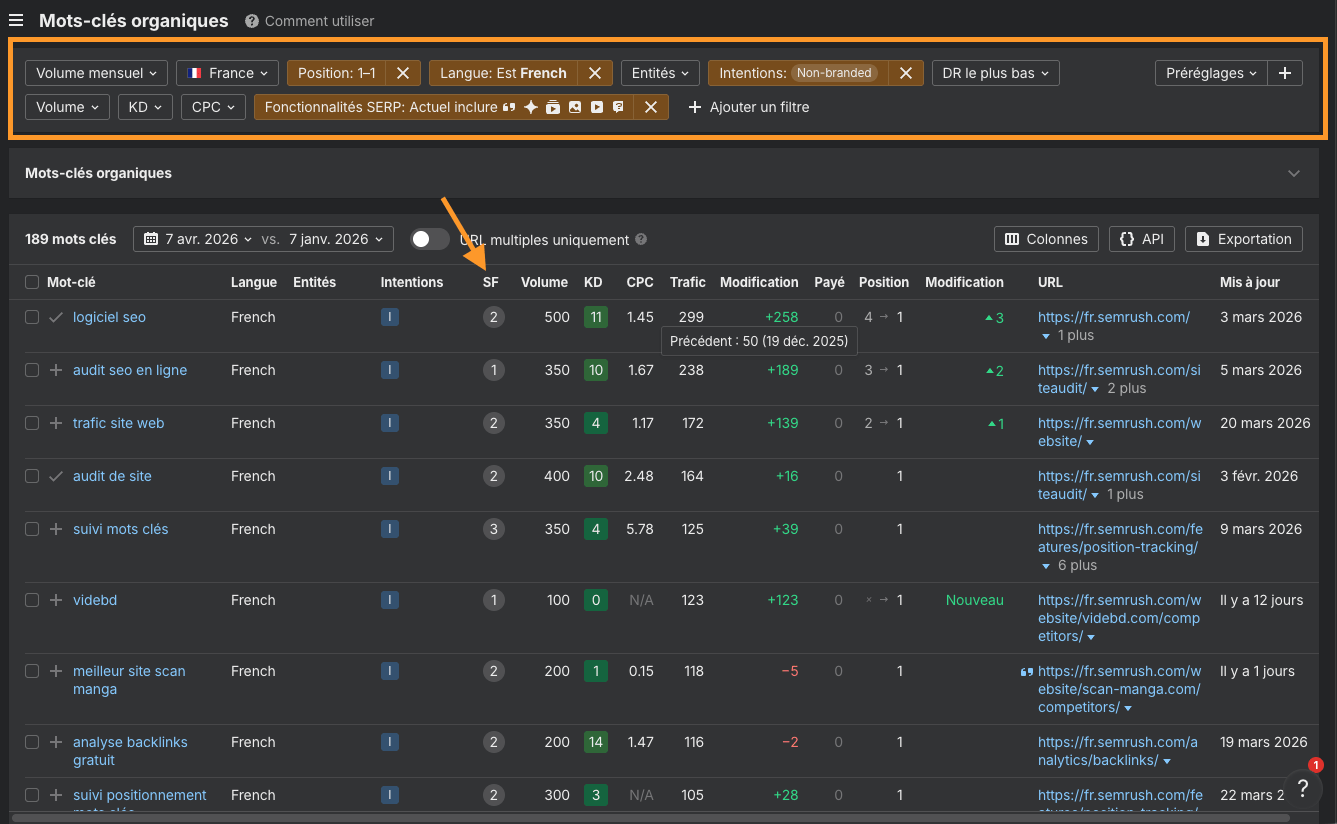Image resolution: width=1337 pixels, height=824 pixels.
Task: Open the DR le plus bas filter
Action: [x=995, y=72]
